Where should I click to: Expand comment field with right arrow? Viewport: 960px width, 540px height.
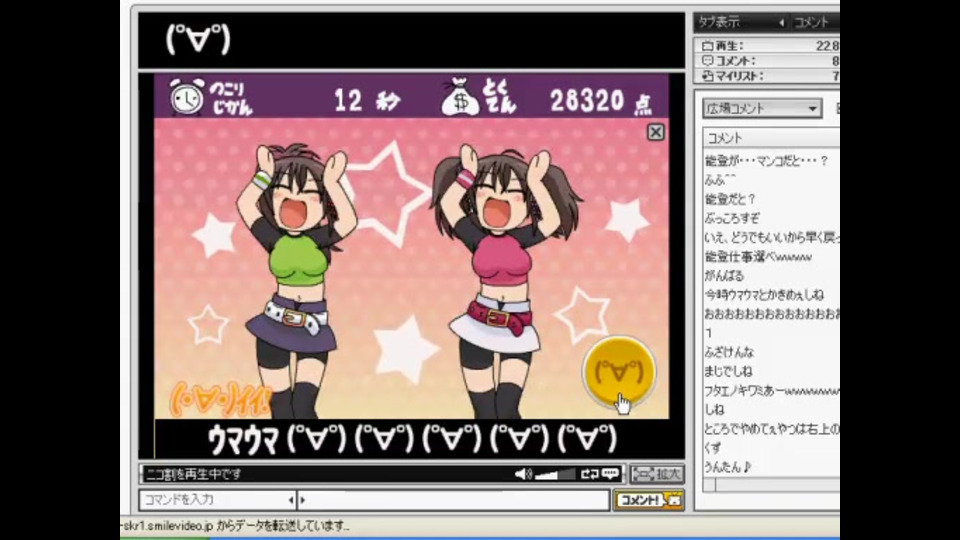pos(302,500)
